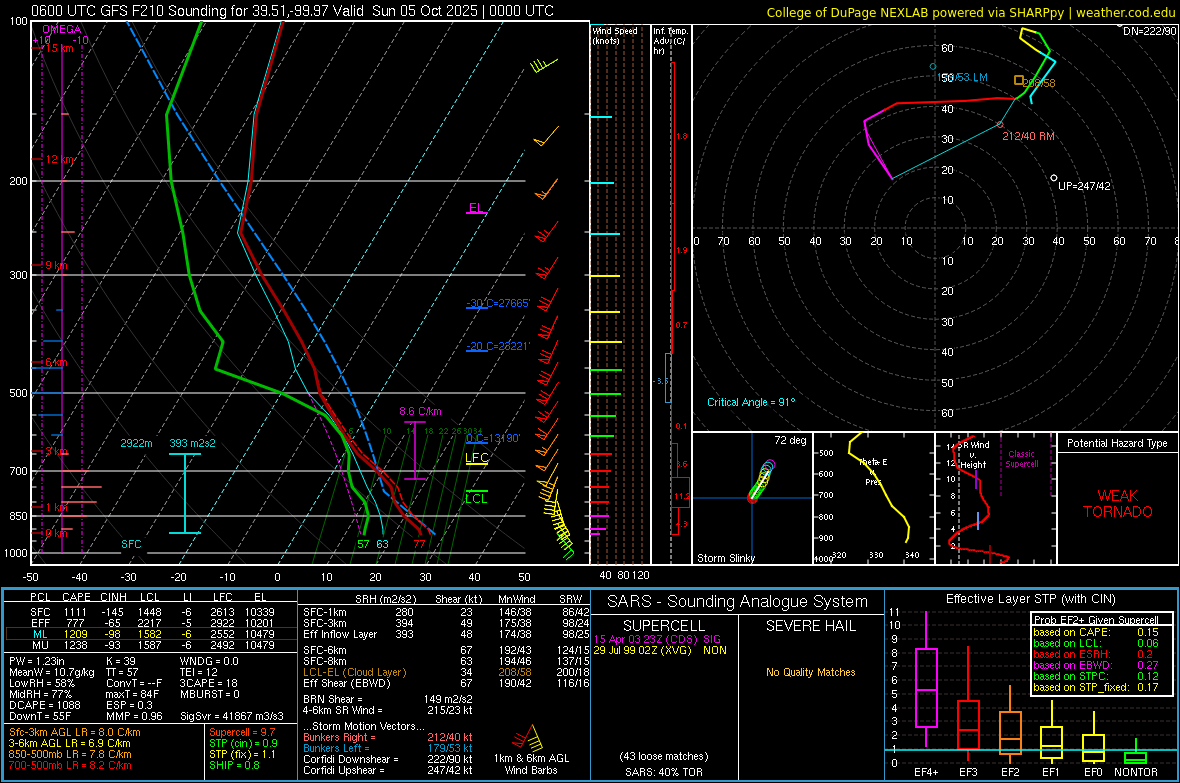
Task: Click the SARS: 40% TOR text
Action: 663,772
